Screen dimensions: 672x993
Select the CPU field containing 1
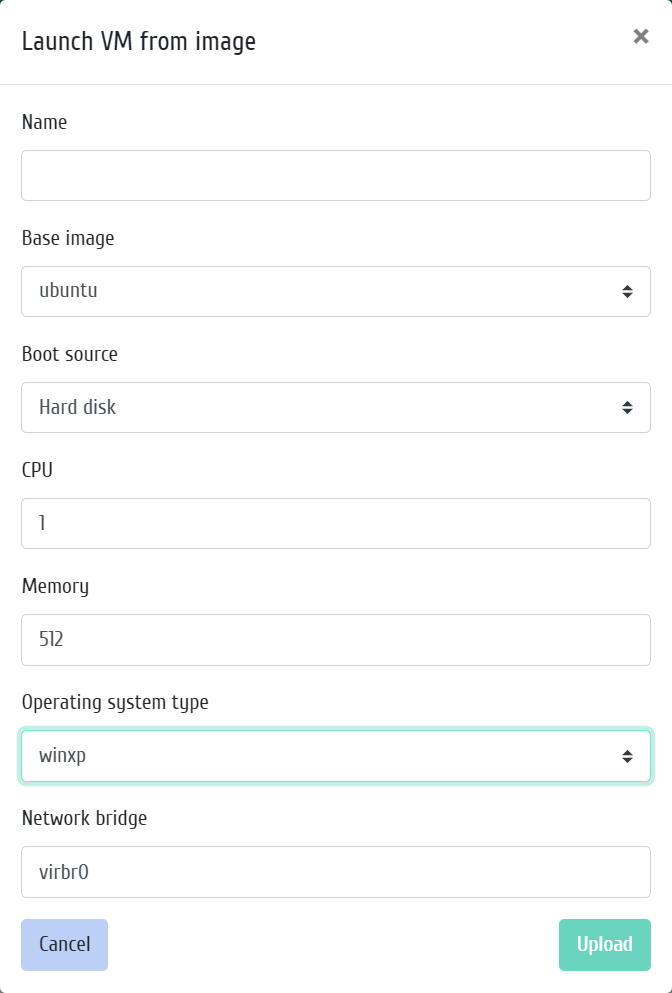point(336,523)
